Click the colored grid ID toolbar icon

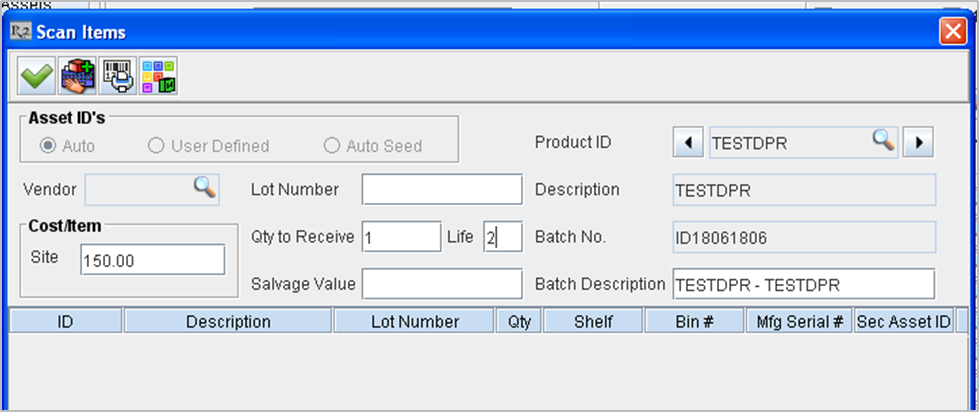[x=158, y=76]
